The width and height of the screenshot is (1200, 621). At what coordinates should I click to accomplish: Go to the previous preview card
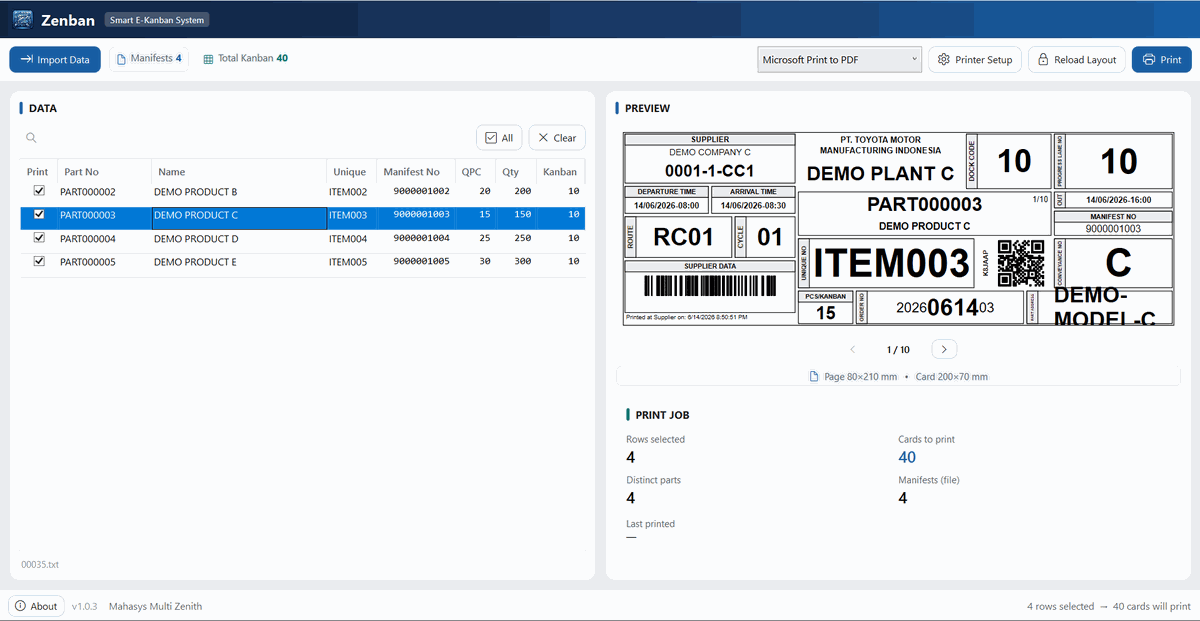(852, 349)
